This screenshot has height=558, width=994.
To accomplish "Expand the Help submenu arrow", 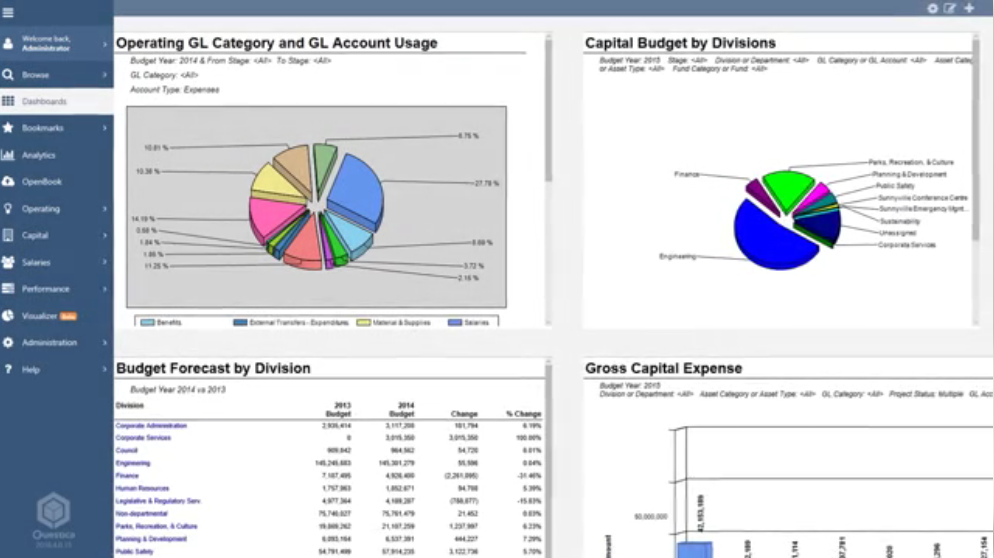I will [x=105, y=369].
